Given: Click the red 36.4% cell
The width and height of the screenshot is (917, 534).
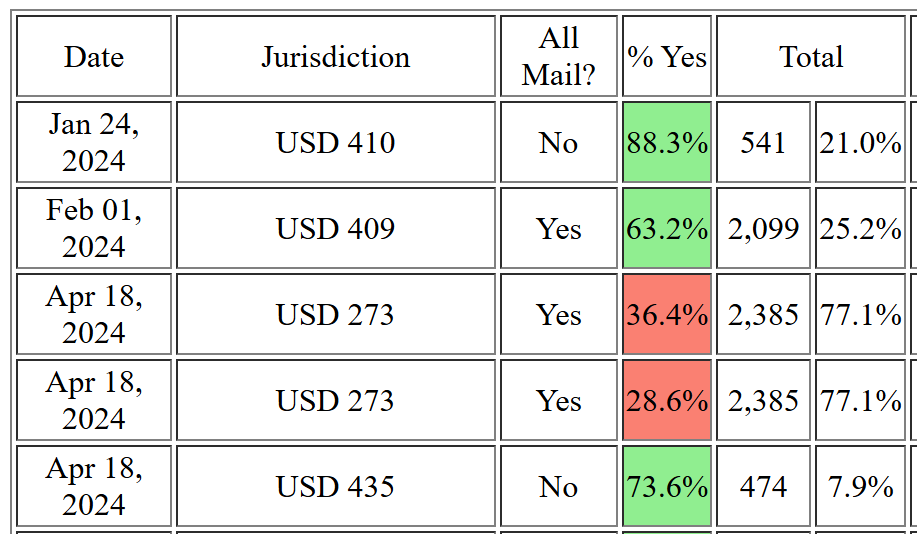Looking at the screenshot, I should (667, 315).
